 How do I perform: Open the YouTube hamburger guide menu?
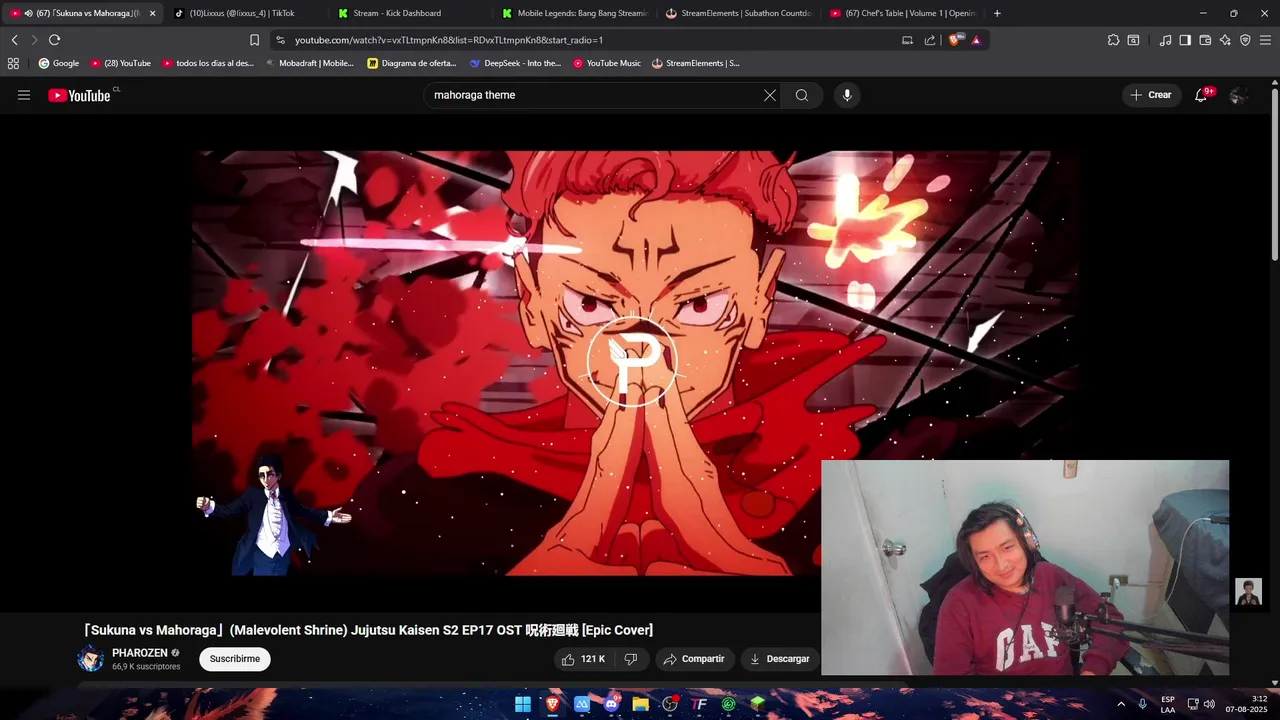pyautogui.click(x=24, y=95)
